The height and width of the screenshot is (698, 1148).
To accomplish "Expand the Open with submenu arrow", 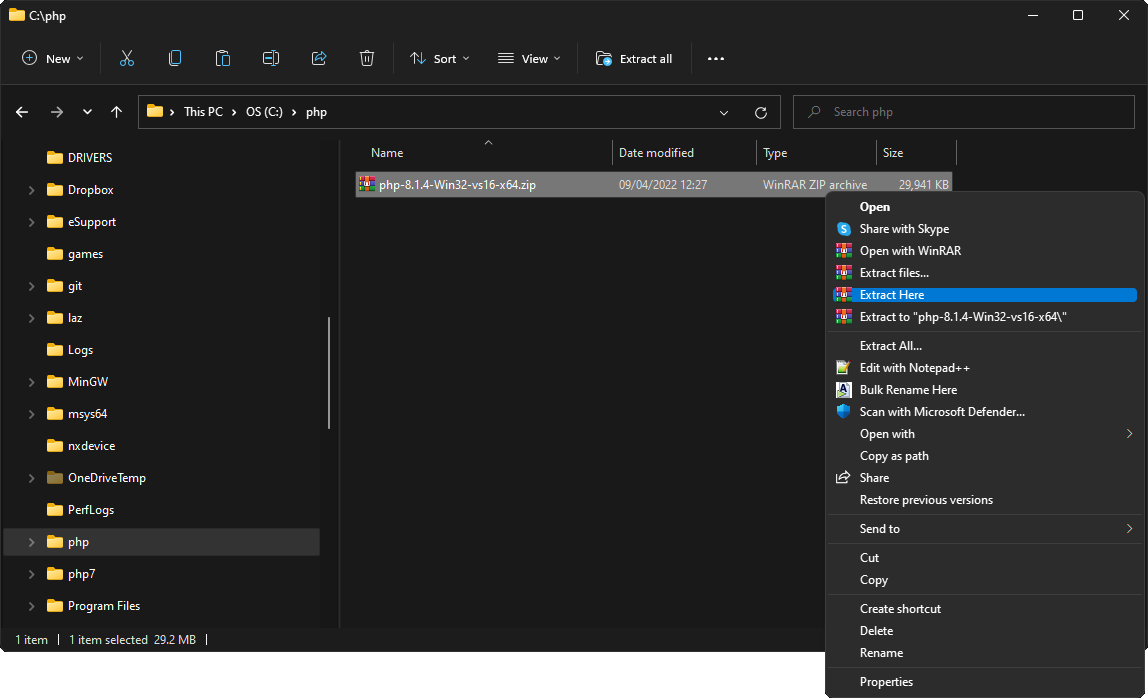I will (1129, 434).
